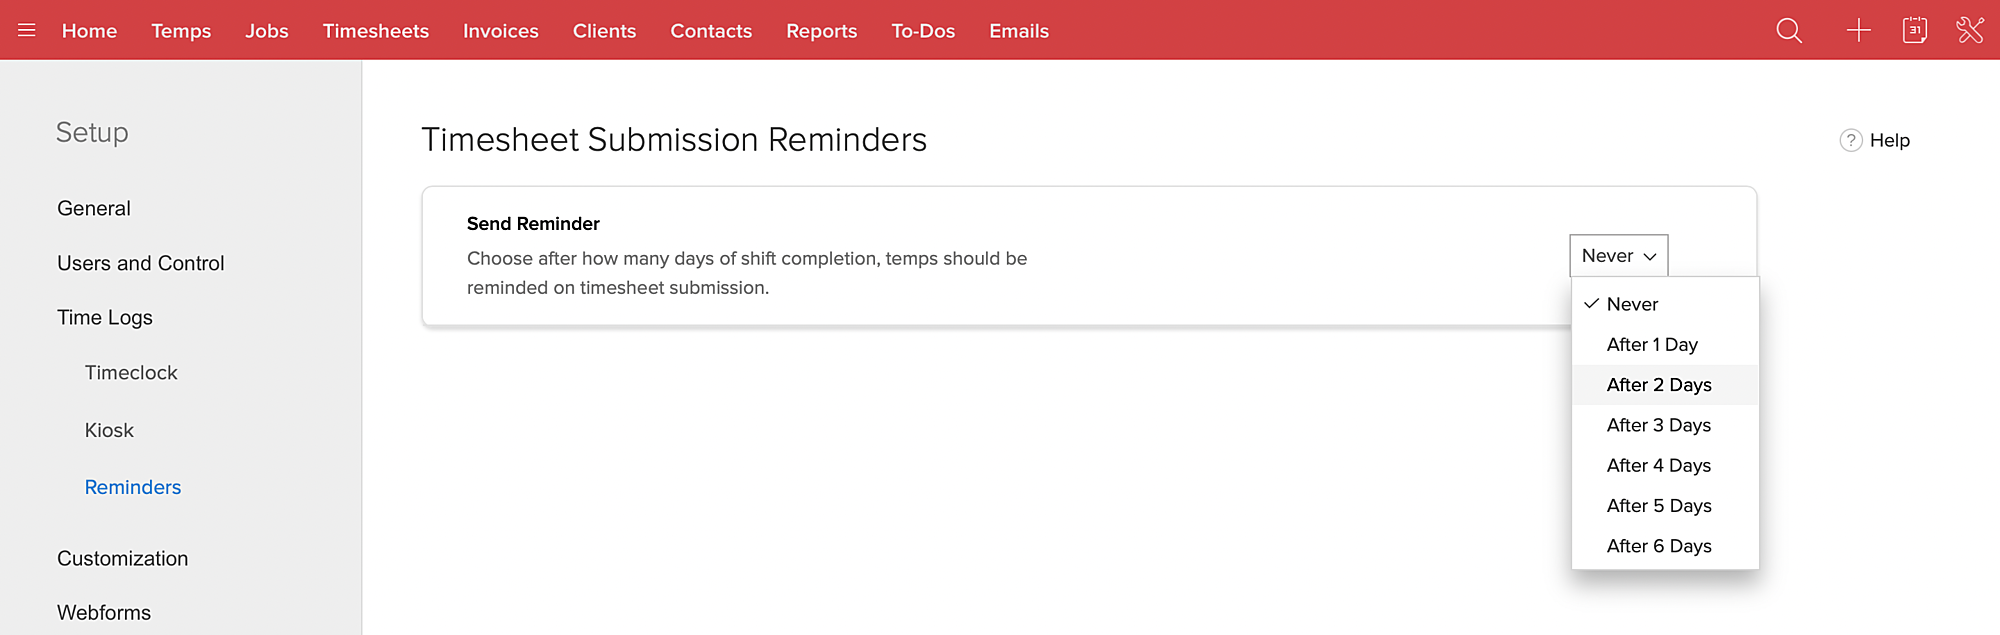
Task: Click the Reminders sidebar link
Action: 133,487
